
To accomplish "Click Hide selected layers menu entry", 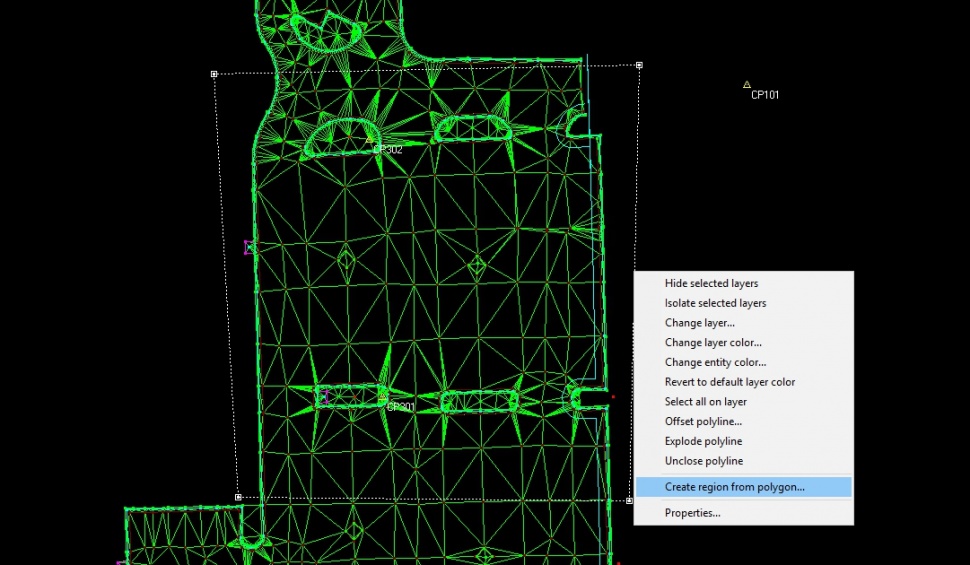I will coord(711,284).
